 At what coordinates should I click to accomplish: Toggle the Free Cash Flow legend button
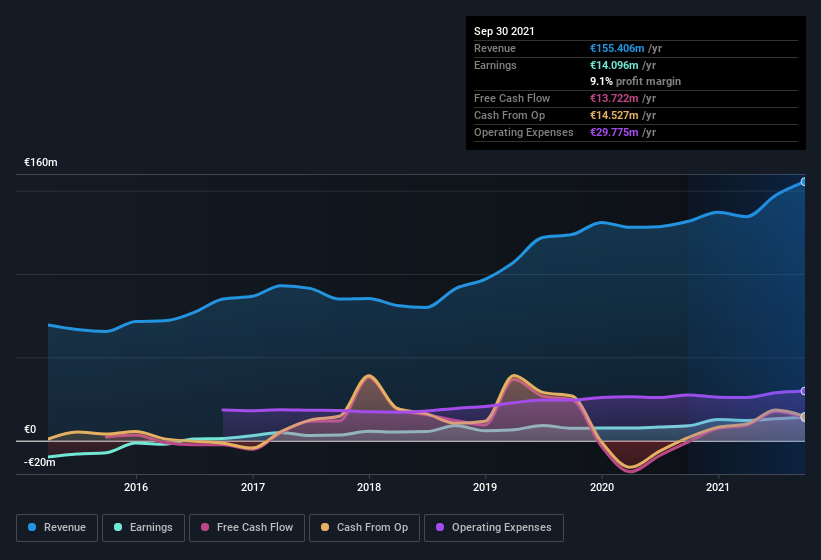click(247, 528)
